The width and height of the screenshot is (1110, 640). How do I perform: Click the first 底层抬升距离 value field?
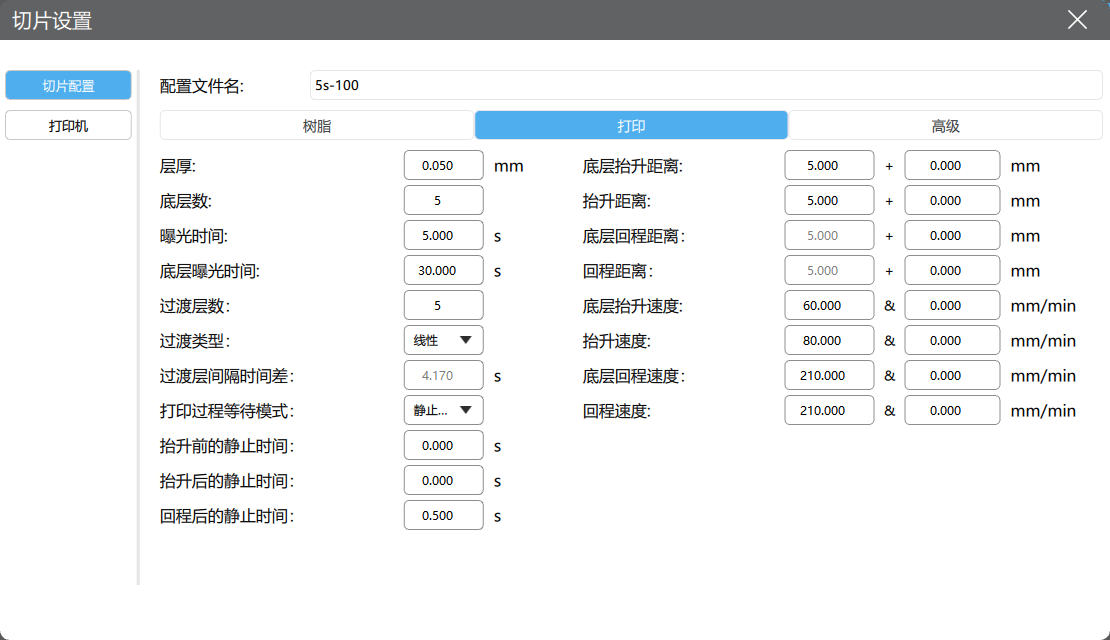tap(829, 166)
